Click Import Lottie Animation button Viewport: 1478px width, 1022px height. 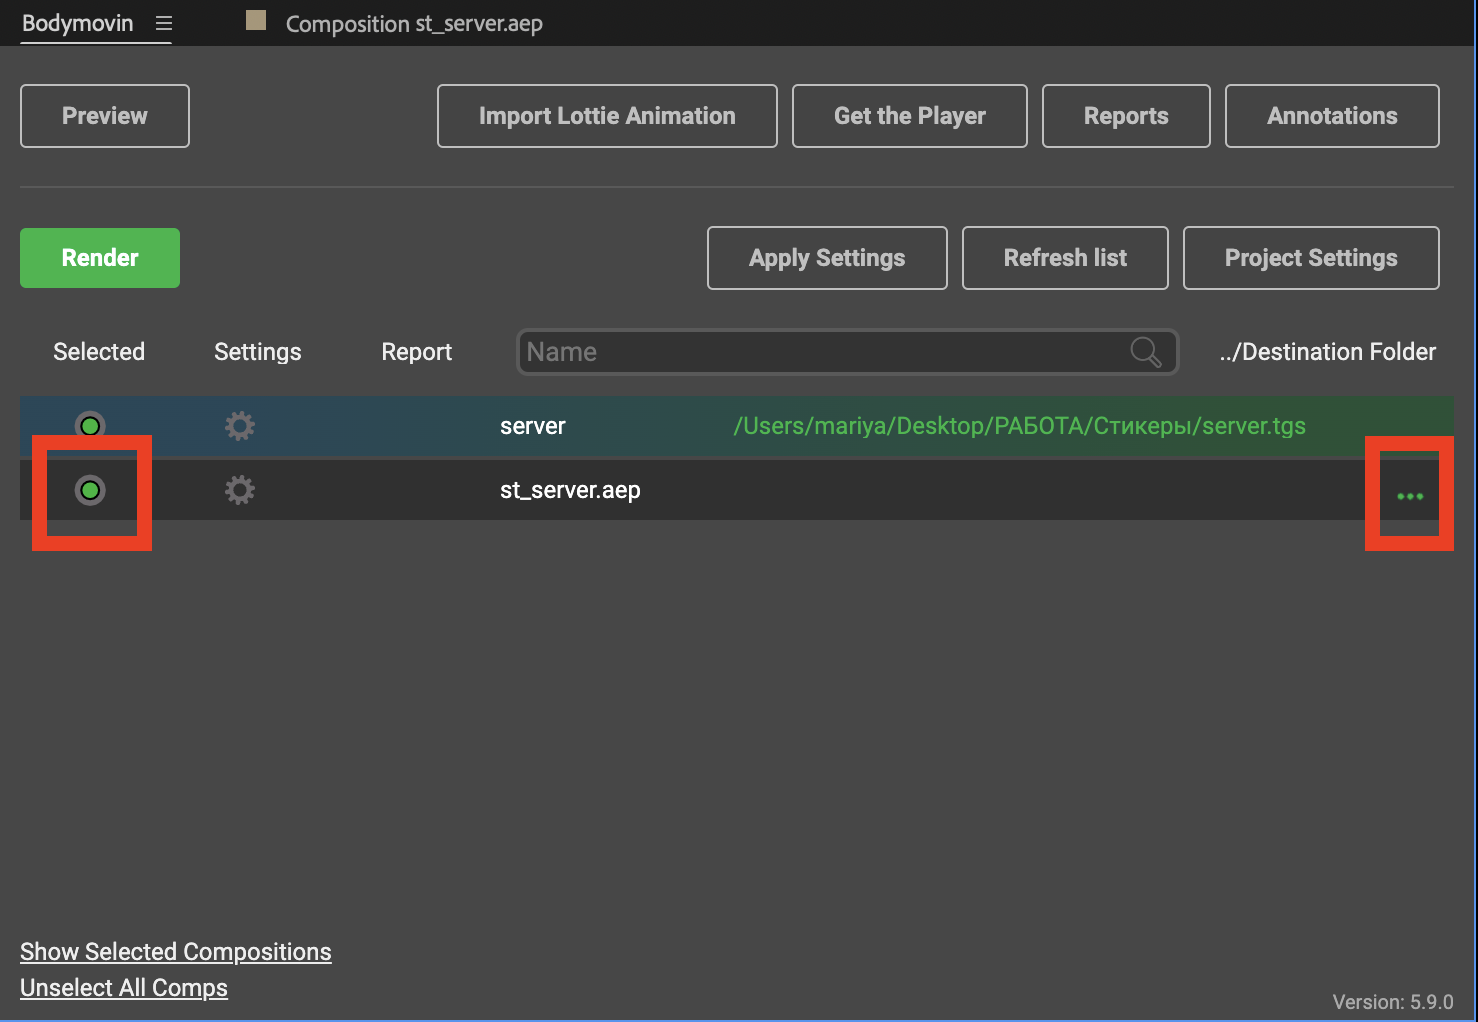pos(607,116)
